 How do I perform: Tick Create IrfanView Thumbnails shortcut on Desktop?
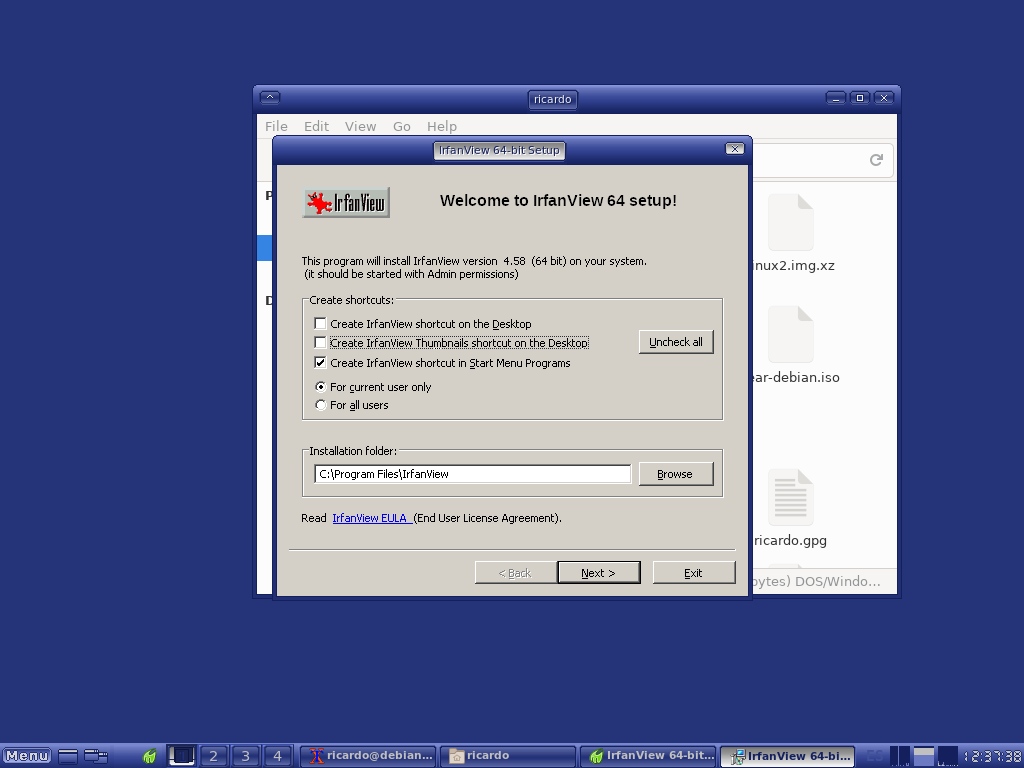click(x=320, y=343)
